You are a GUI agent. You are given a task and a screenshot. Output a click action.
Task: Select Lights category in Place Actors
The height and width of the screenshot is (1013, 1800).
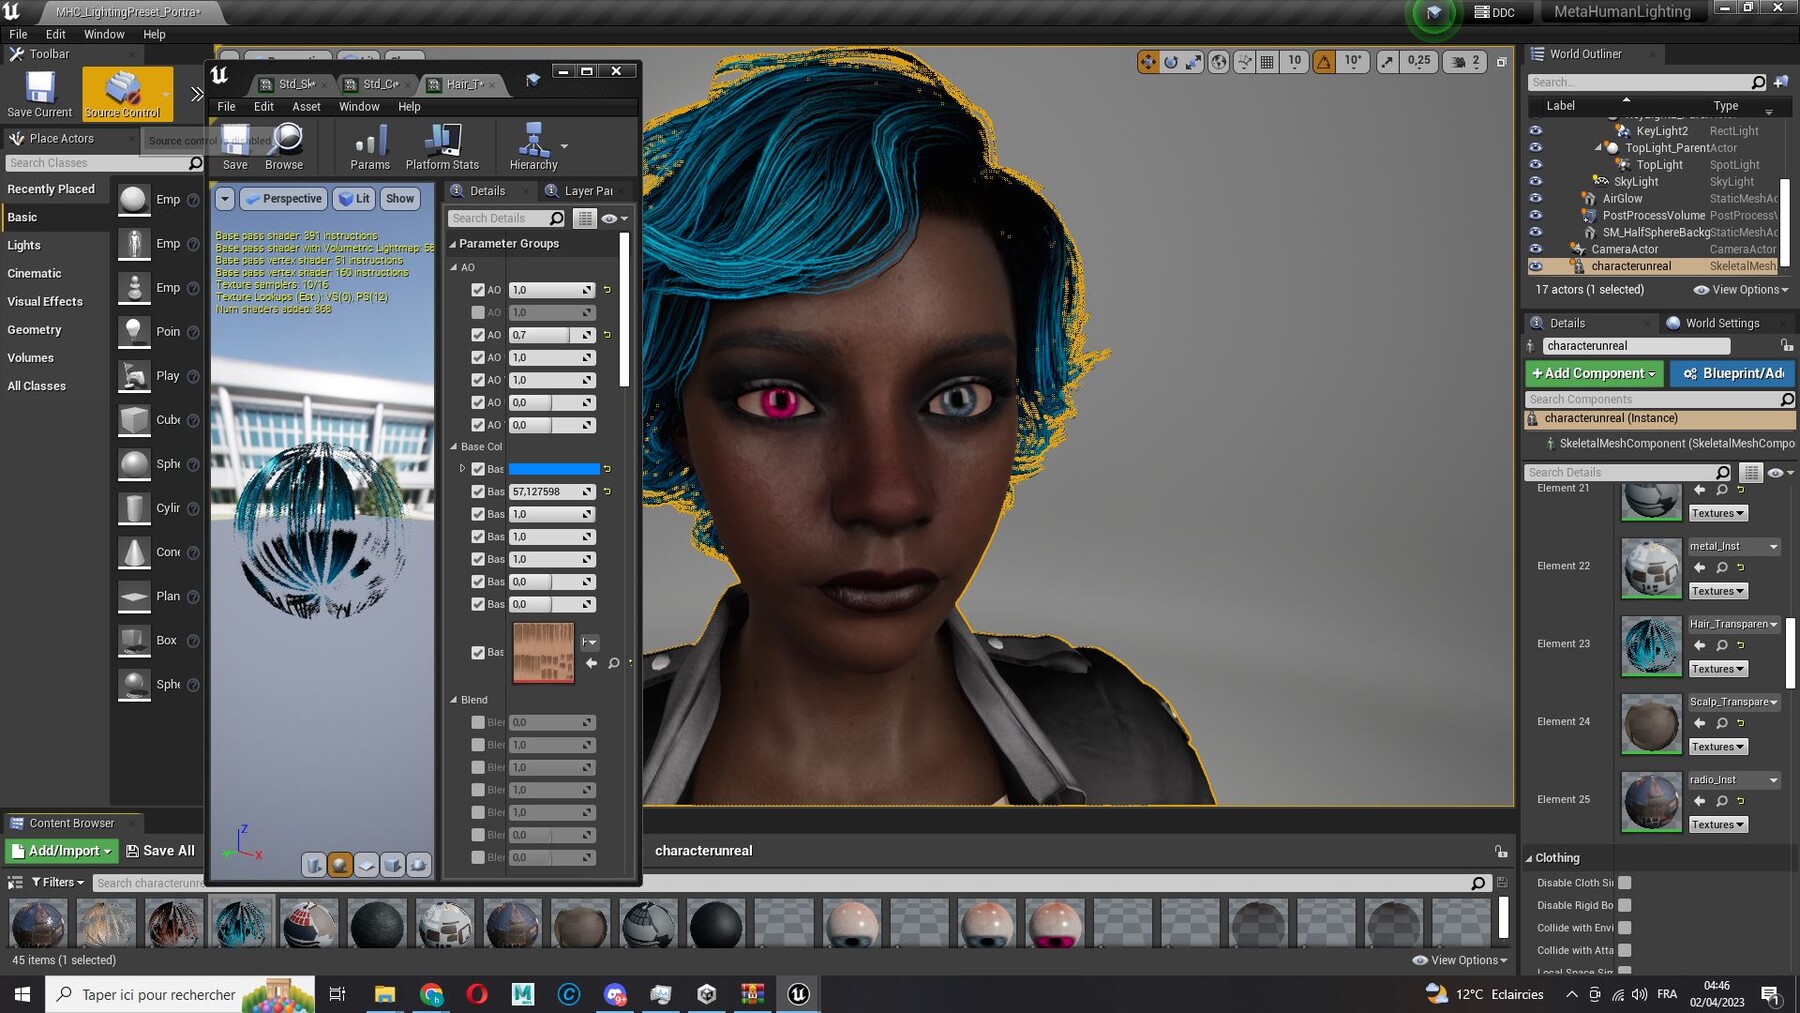coord(24,245)
